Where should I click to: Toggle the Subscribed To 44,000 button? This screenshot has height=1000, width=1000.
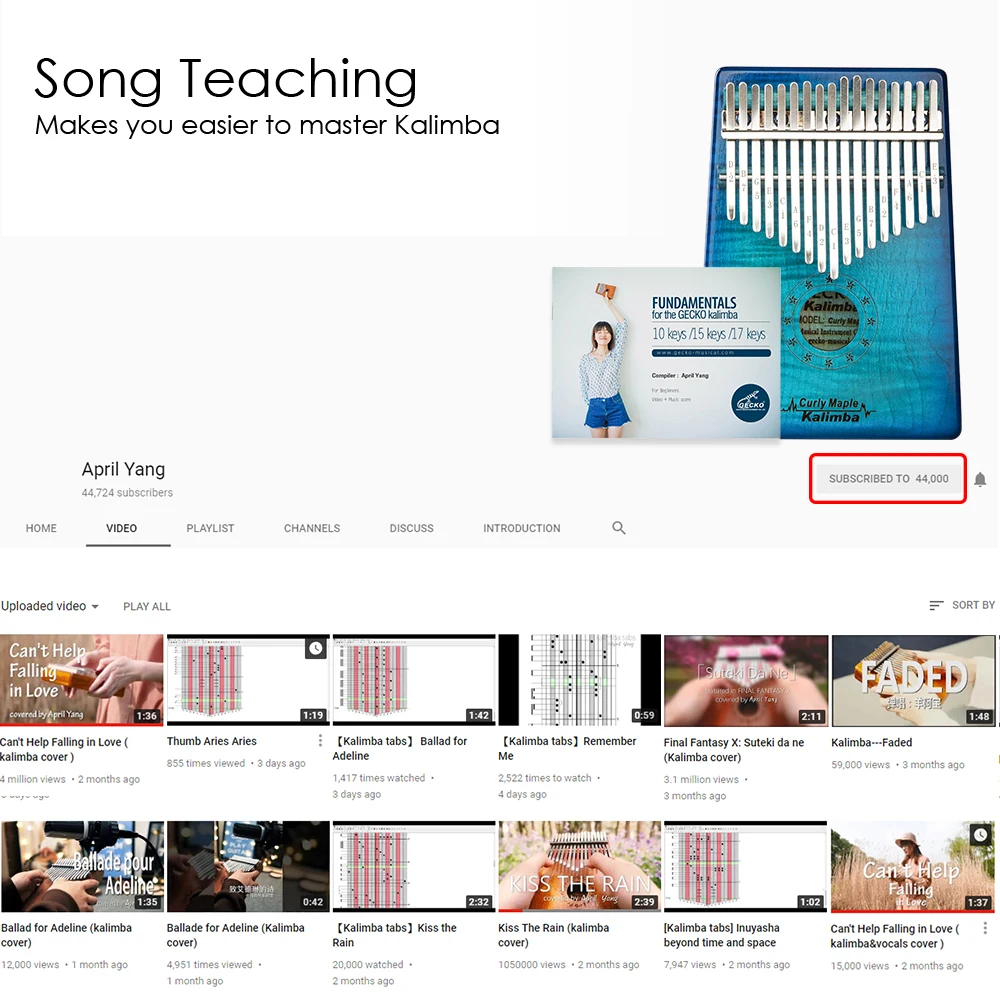click(888, 479)
